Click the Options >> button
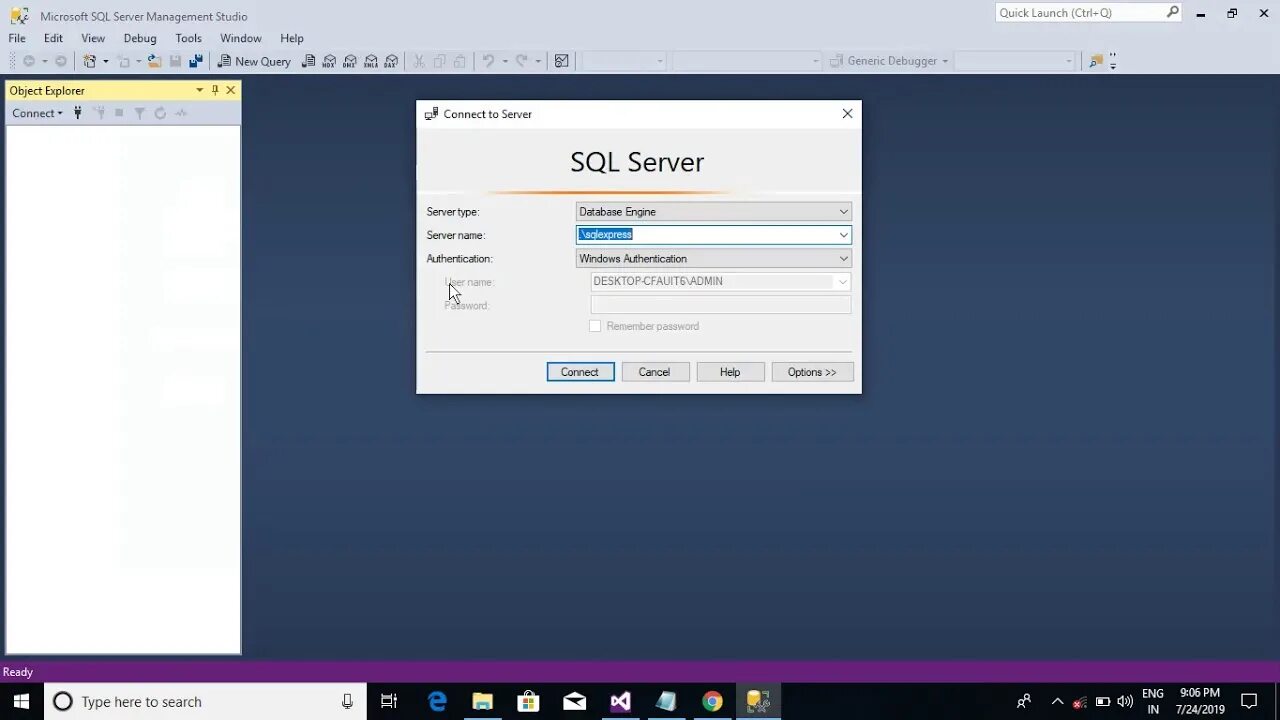1280x720 pixels. point(812,372)
